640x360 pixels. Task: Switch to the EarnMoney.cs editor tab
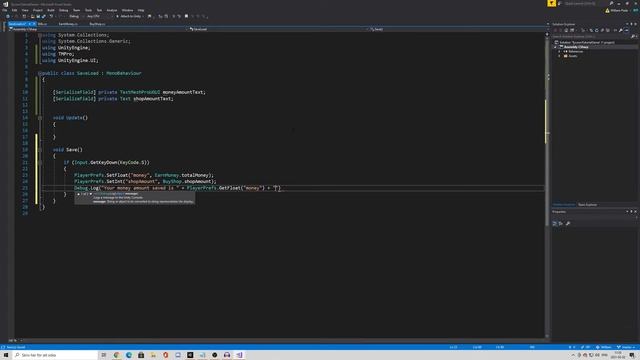point(68,24)
